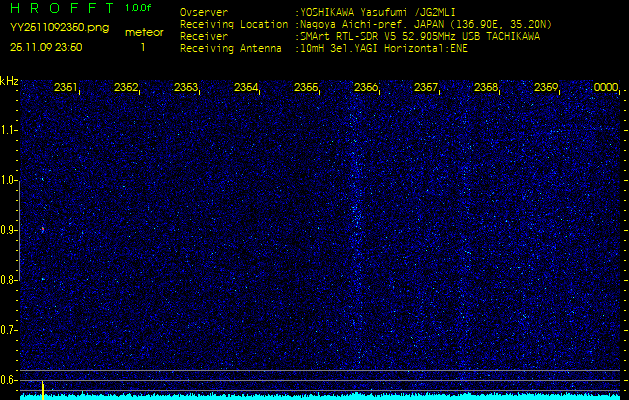
Task: Click the 0.6 frequency axis label
Action: [9, 380]
